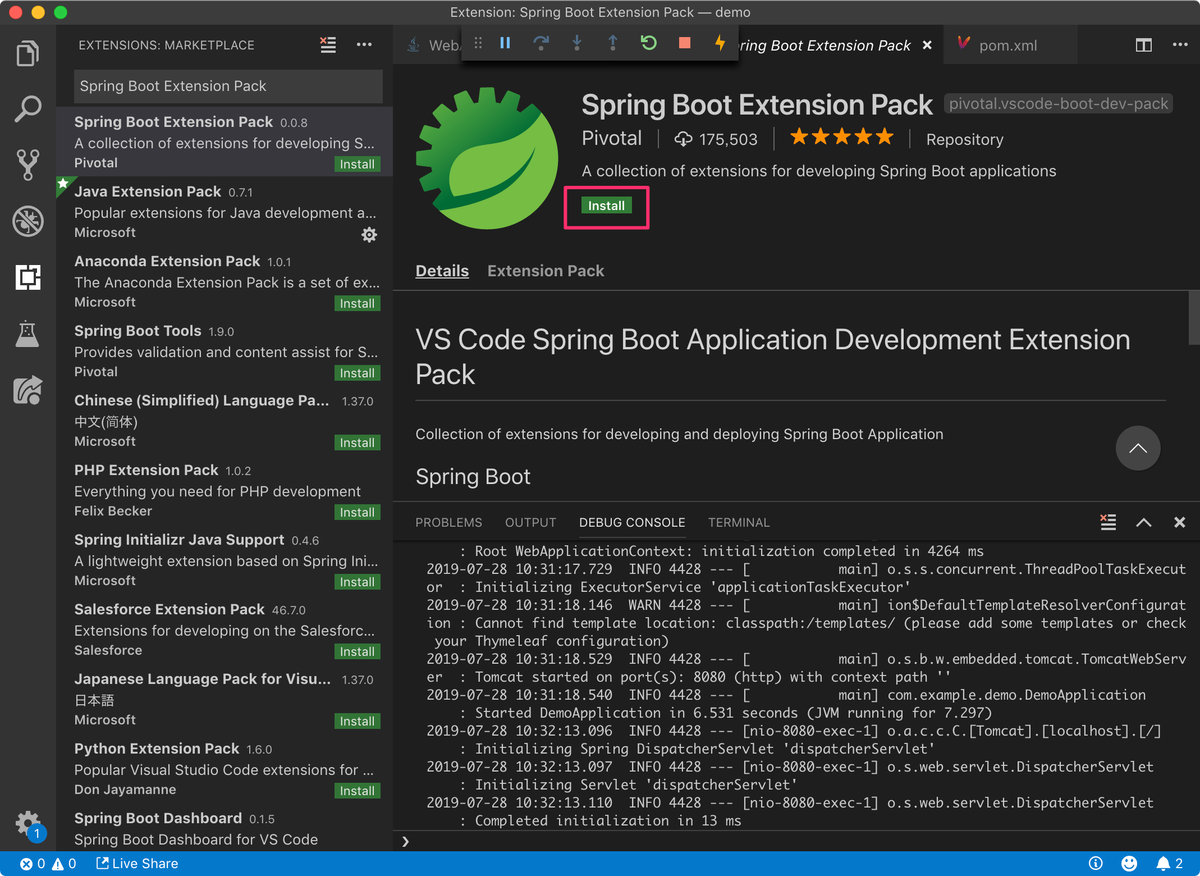
Task: Stop the debug session
Action: [x=685, y=43]
